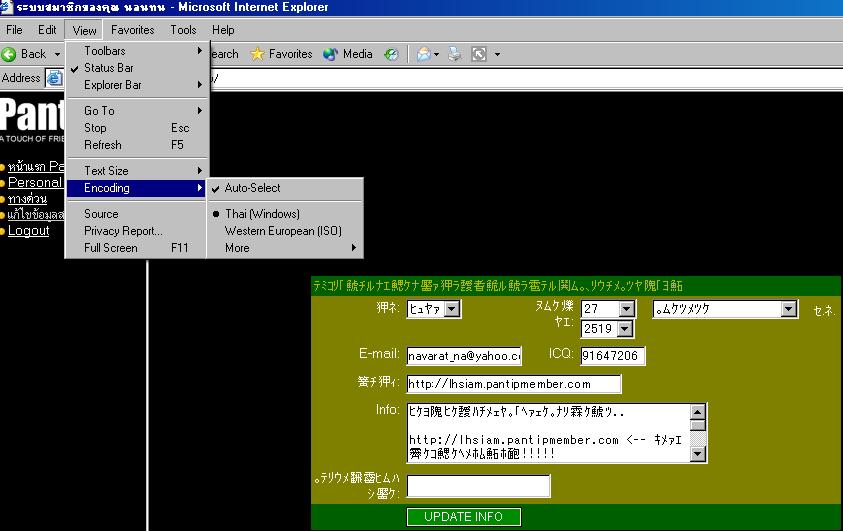The height and width of the screenshot is (531, 843).
Task: Click the Personal link in sidebar
Action: (35, 182)
